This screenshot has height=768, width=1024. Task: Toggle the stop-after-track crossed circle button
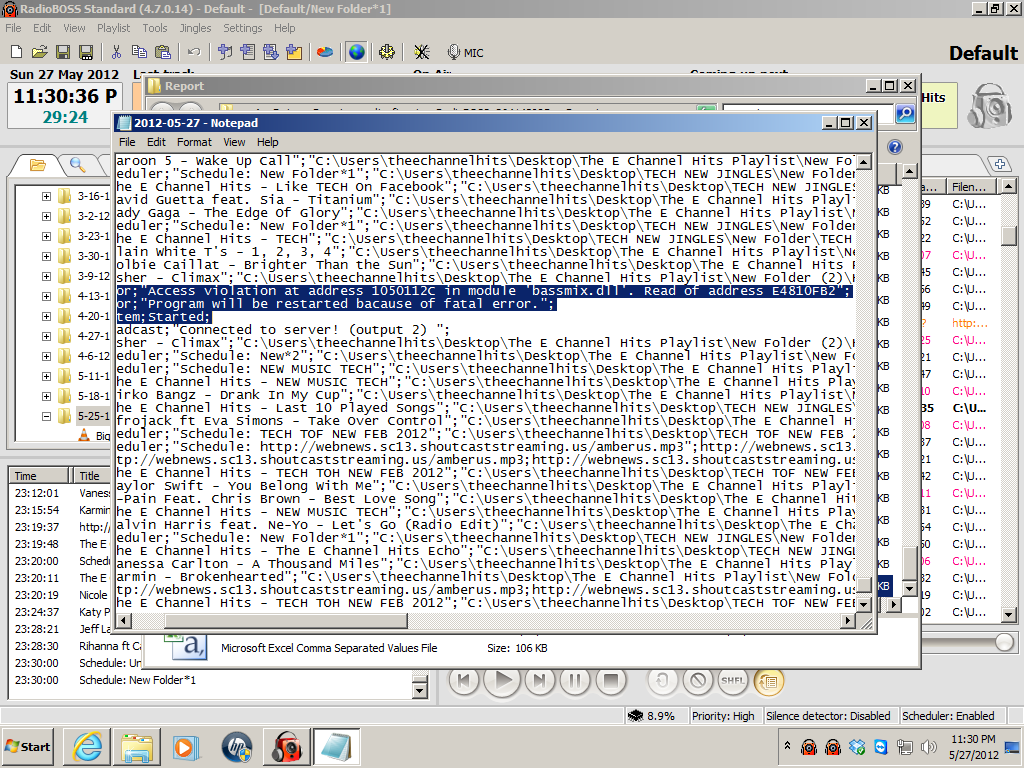click(x=697, y=681)
